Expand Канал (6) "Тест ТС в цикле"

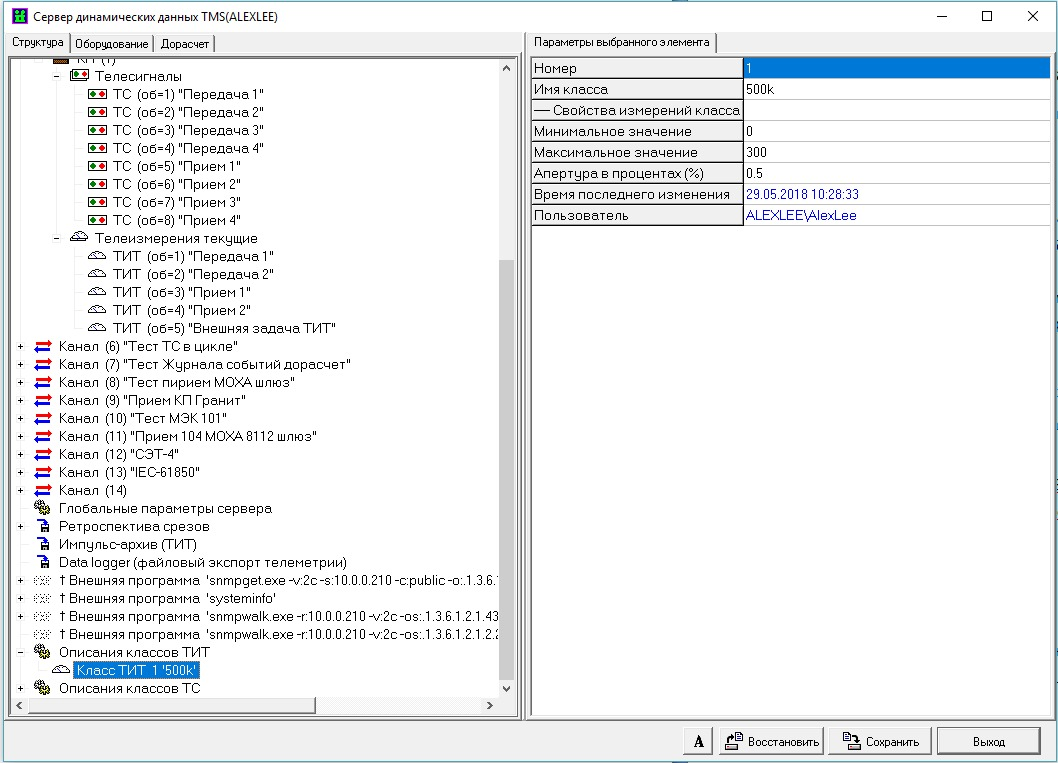(21, 346)
